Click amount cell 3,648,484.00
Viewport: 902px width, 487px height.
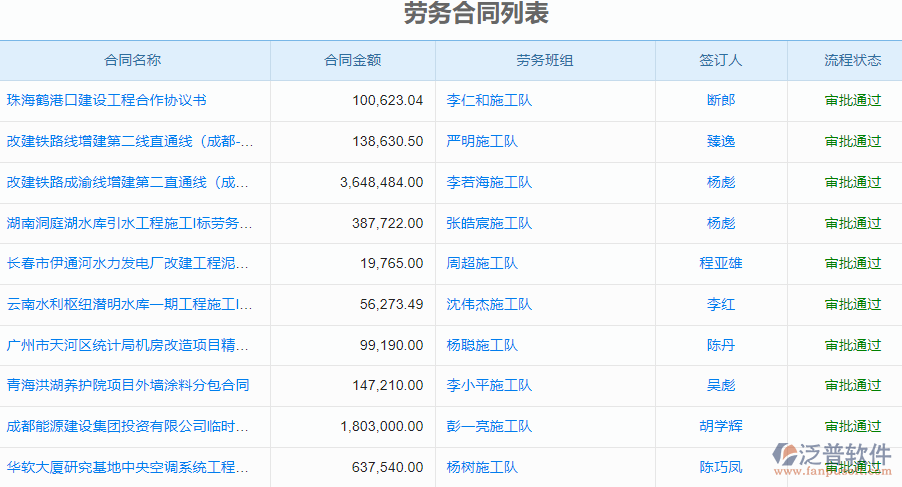coord(381,182)
